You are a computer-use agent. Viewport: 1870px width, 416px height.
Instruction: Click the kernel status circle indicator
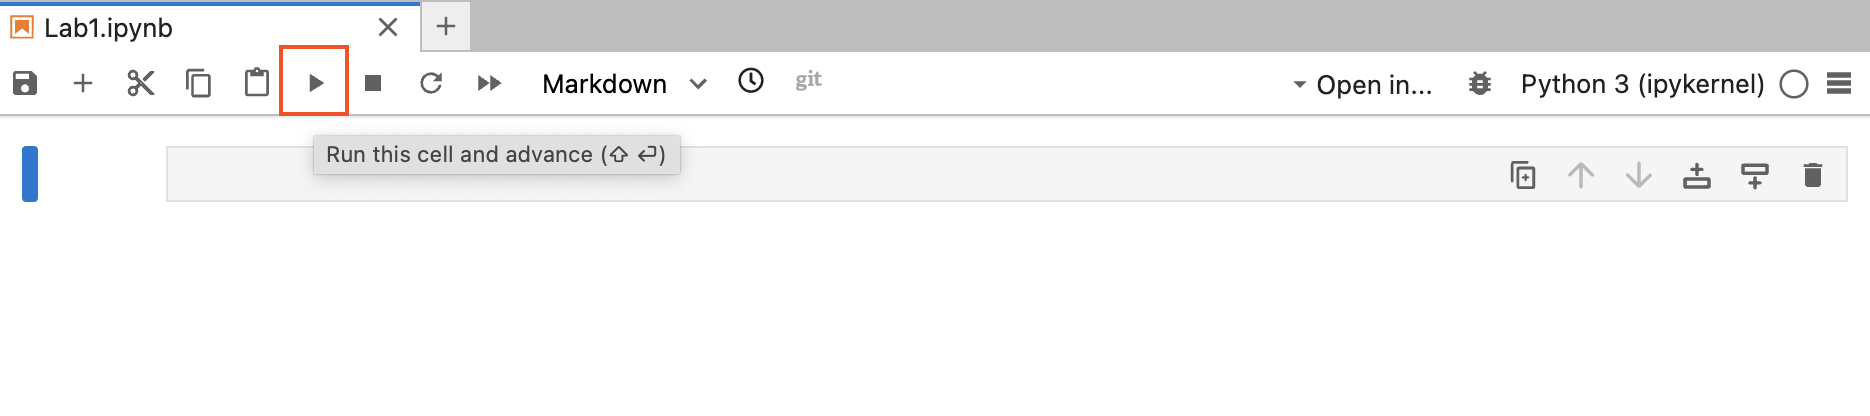click(1794, 84)
